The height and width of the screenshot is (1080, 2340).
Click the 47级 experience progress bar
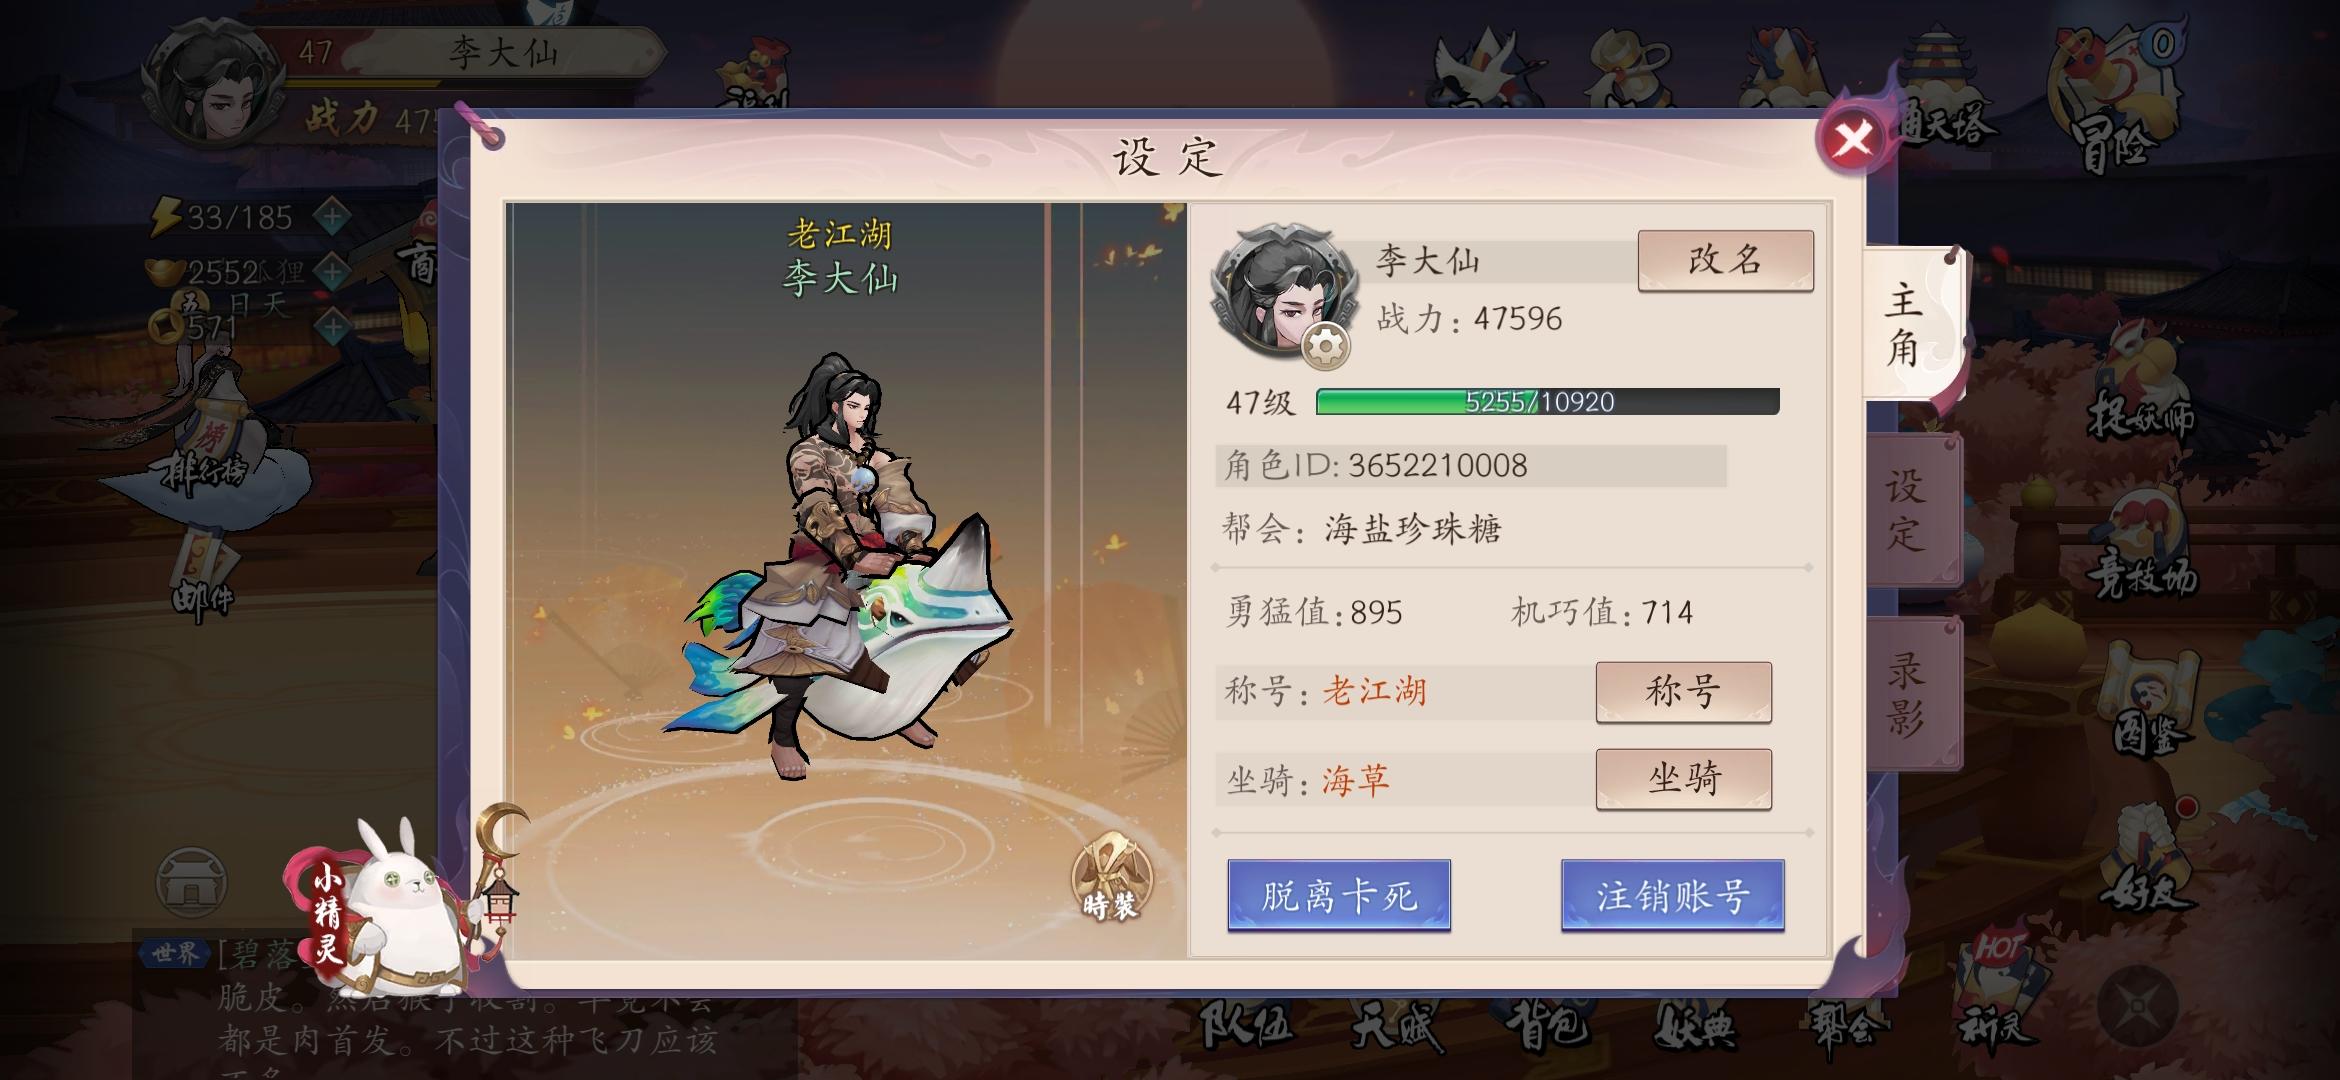[x=1547, y=402]
